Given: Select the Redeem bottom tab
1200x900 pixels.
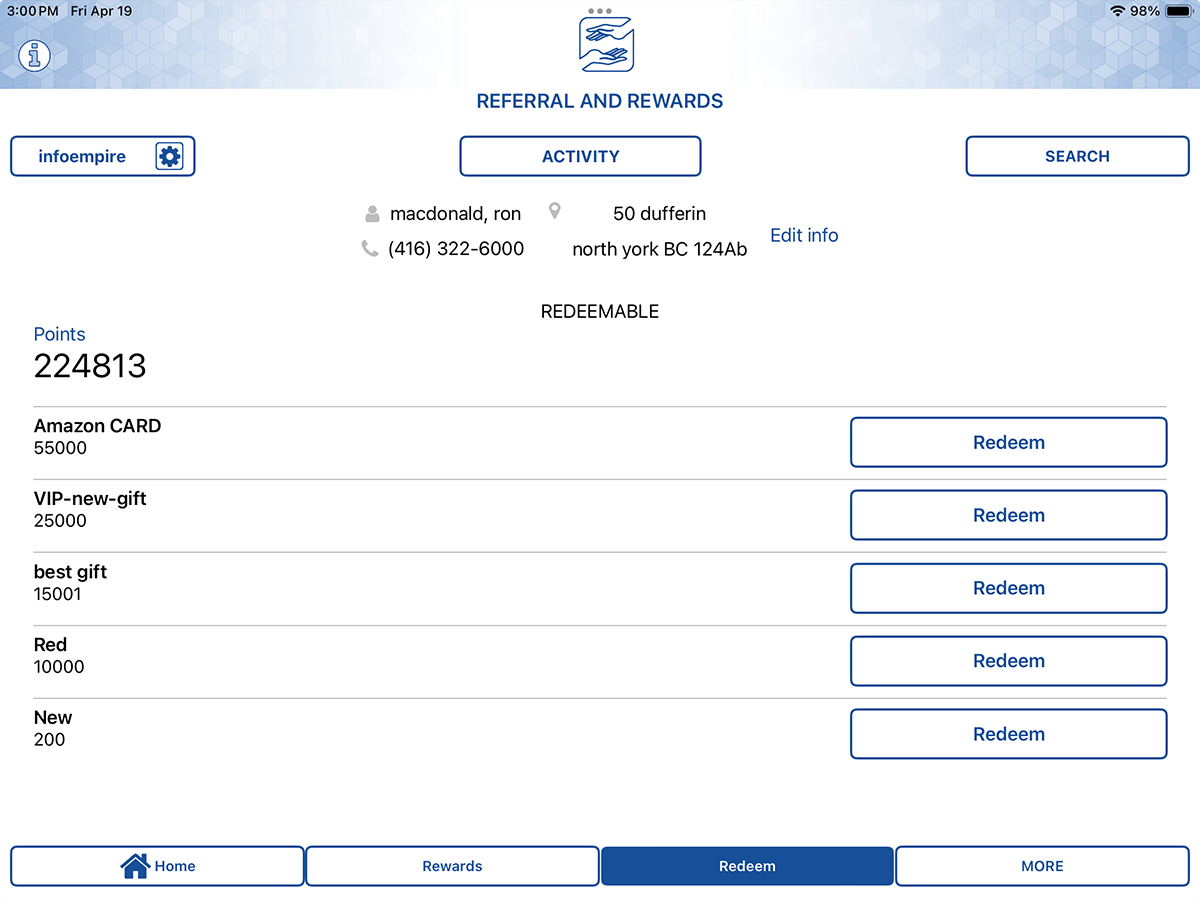Looking at the screenshot, I should pos(747,866).
